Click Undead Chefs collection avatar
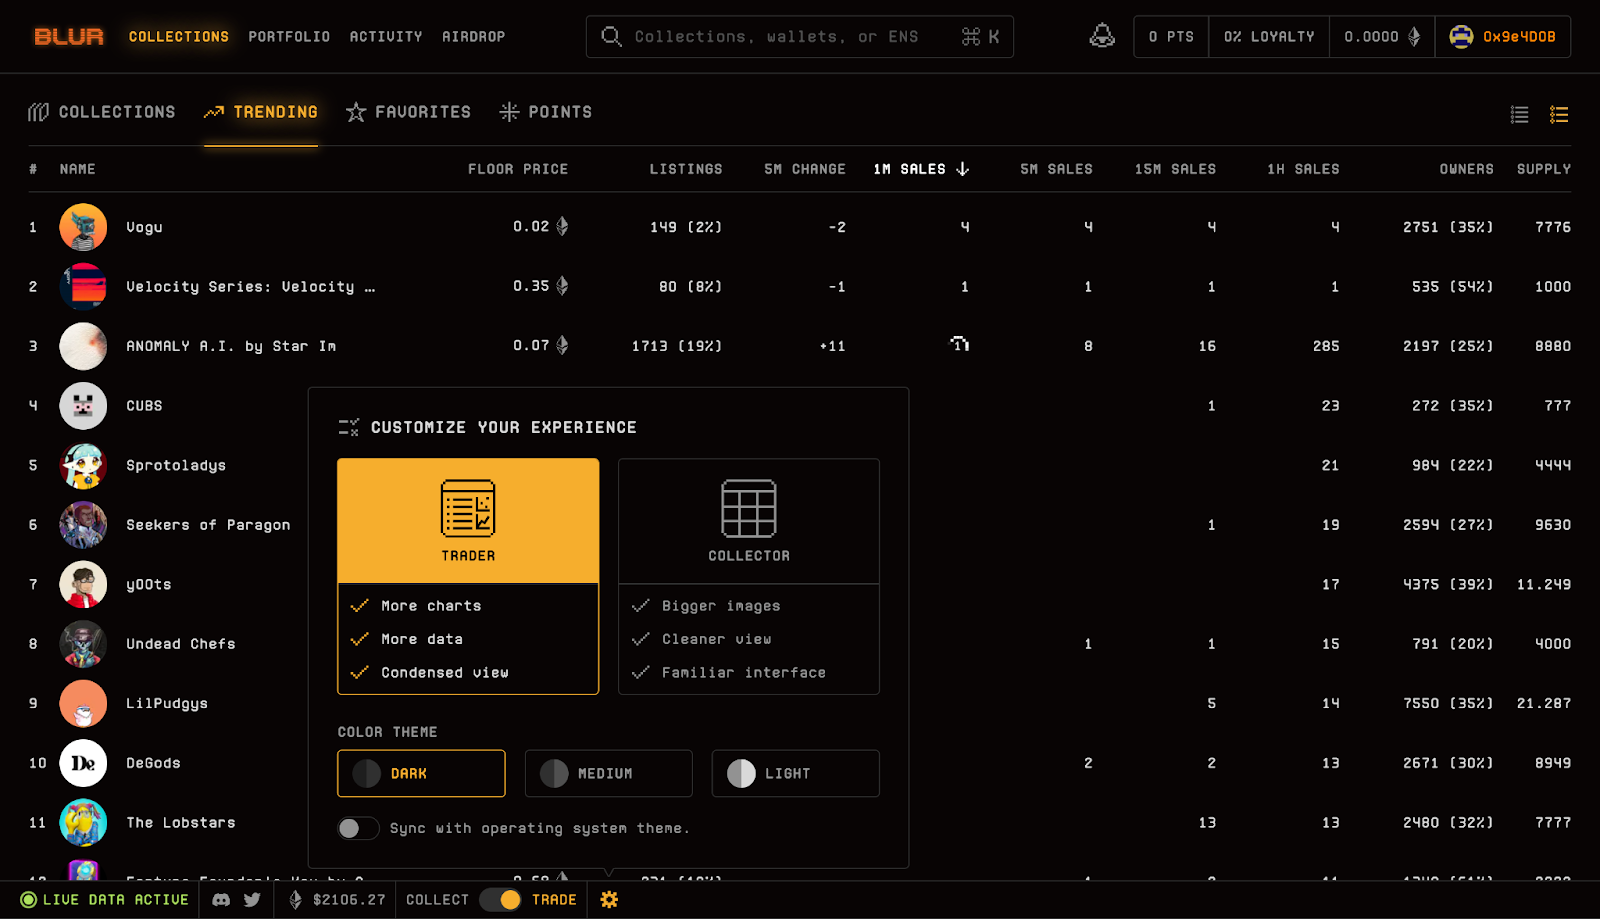1600x919 pixels. click(83, 644)
